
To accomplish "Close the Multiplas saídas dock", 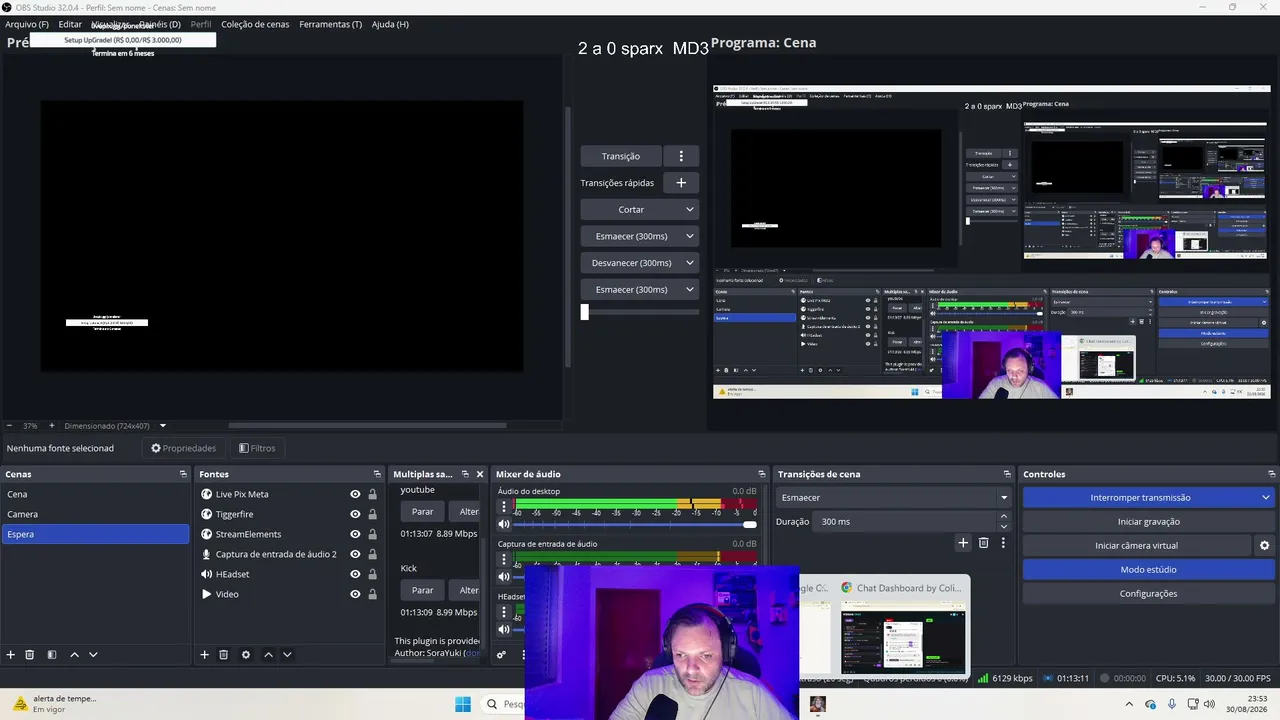I will pos(480,474).
